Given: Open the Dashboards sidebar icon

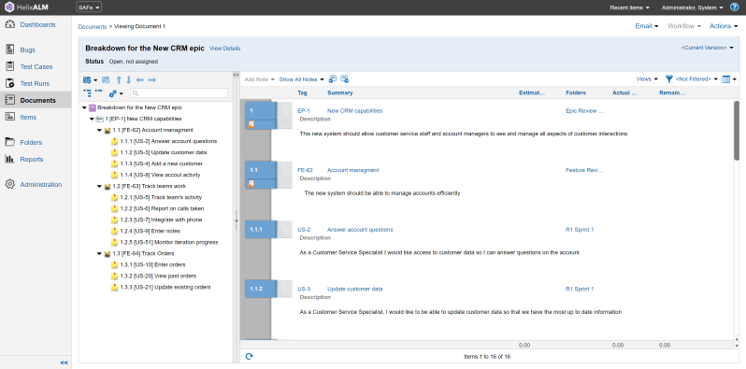Looking at the screenshot, I should 10,25.
